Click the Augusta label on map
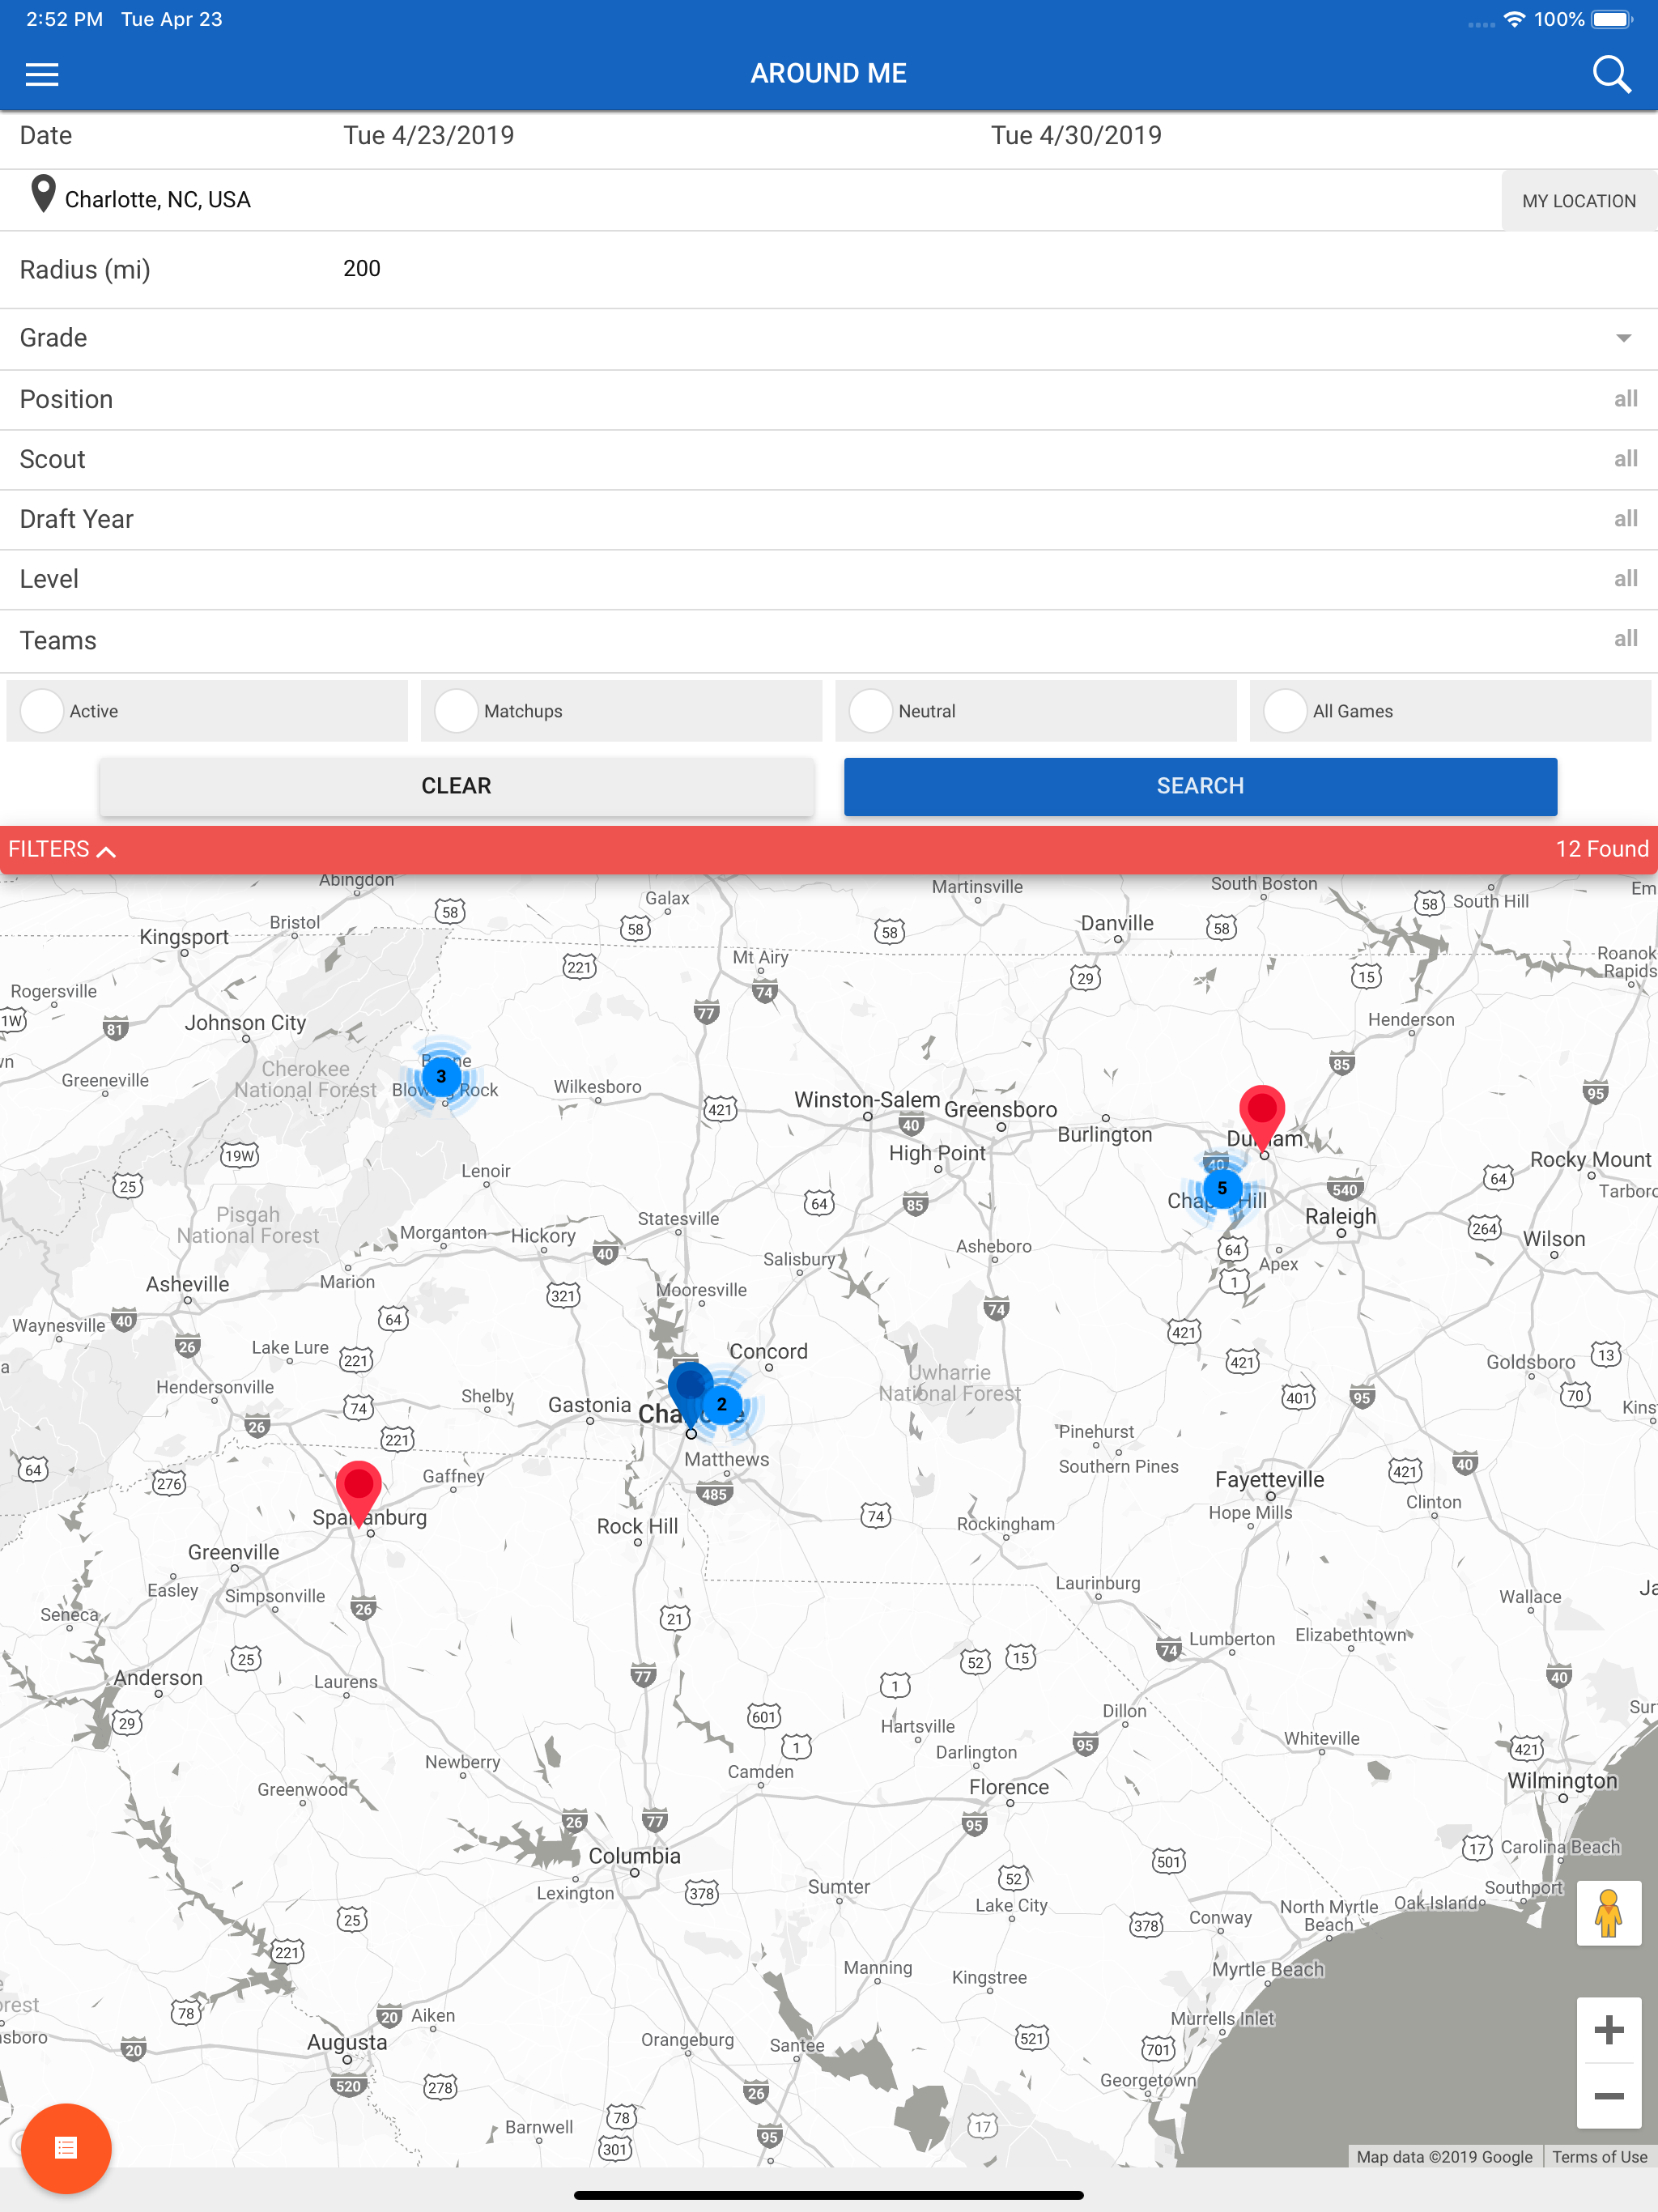 point(346,2042)
